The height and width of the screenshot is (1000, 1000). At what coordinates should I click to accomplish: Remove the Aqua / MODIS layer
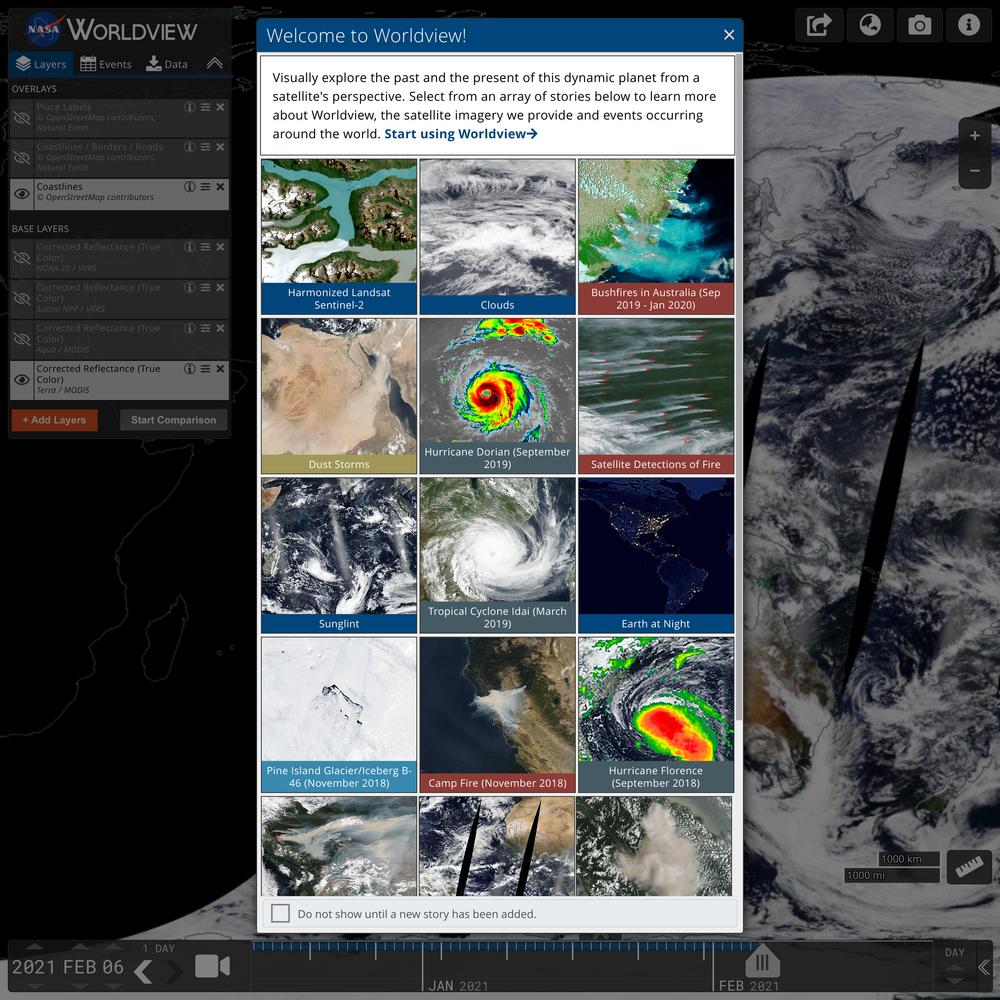(x=220, y=328)
